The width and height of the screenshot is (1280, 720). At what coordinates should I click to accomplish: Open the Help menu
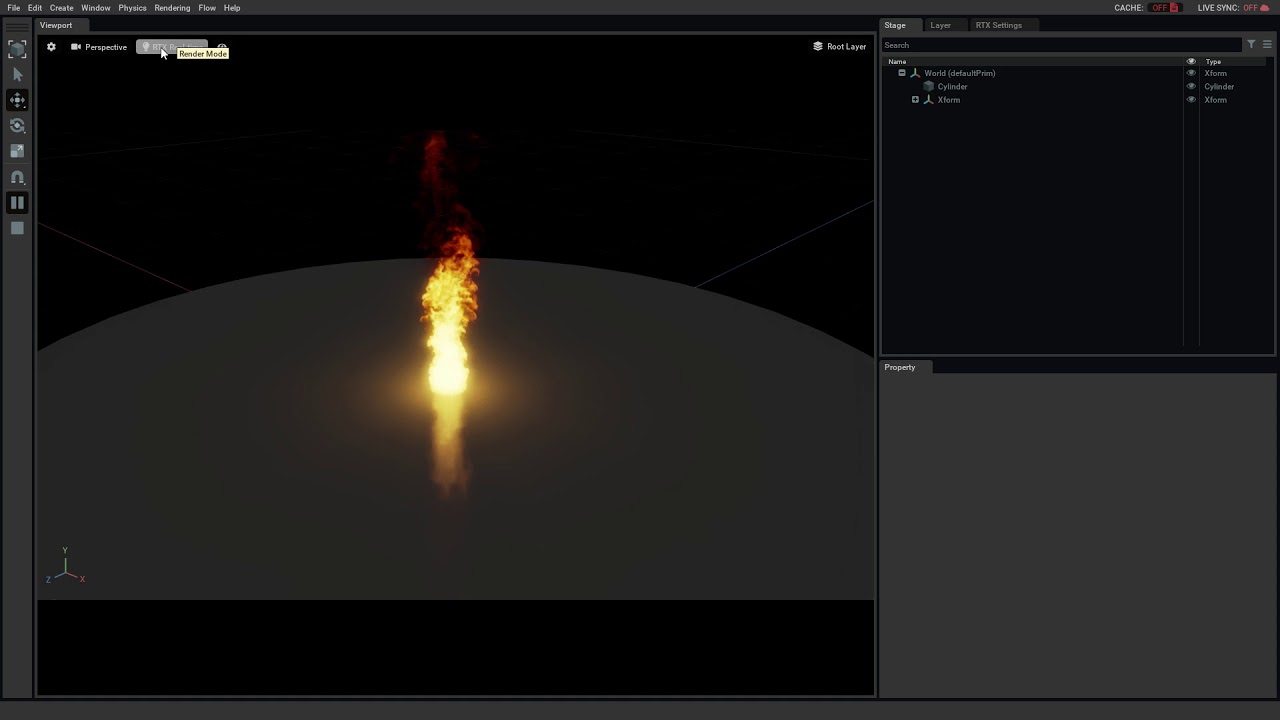[x=232, y=8]
